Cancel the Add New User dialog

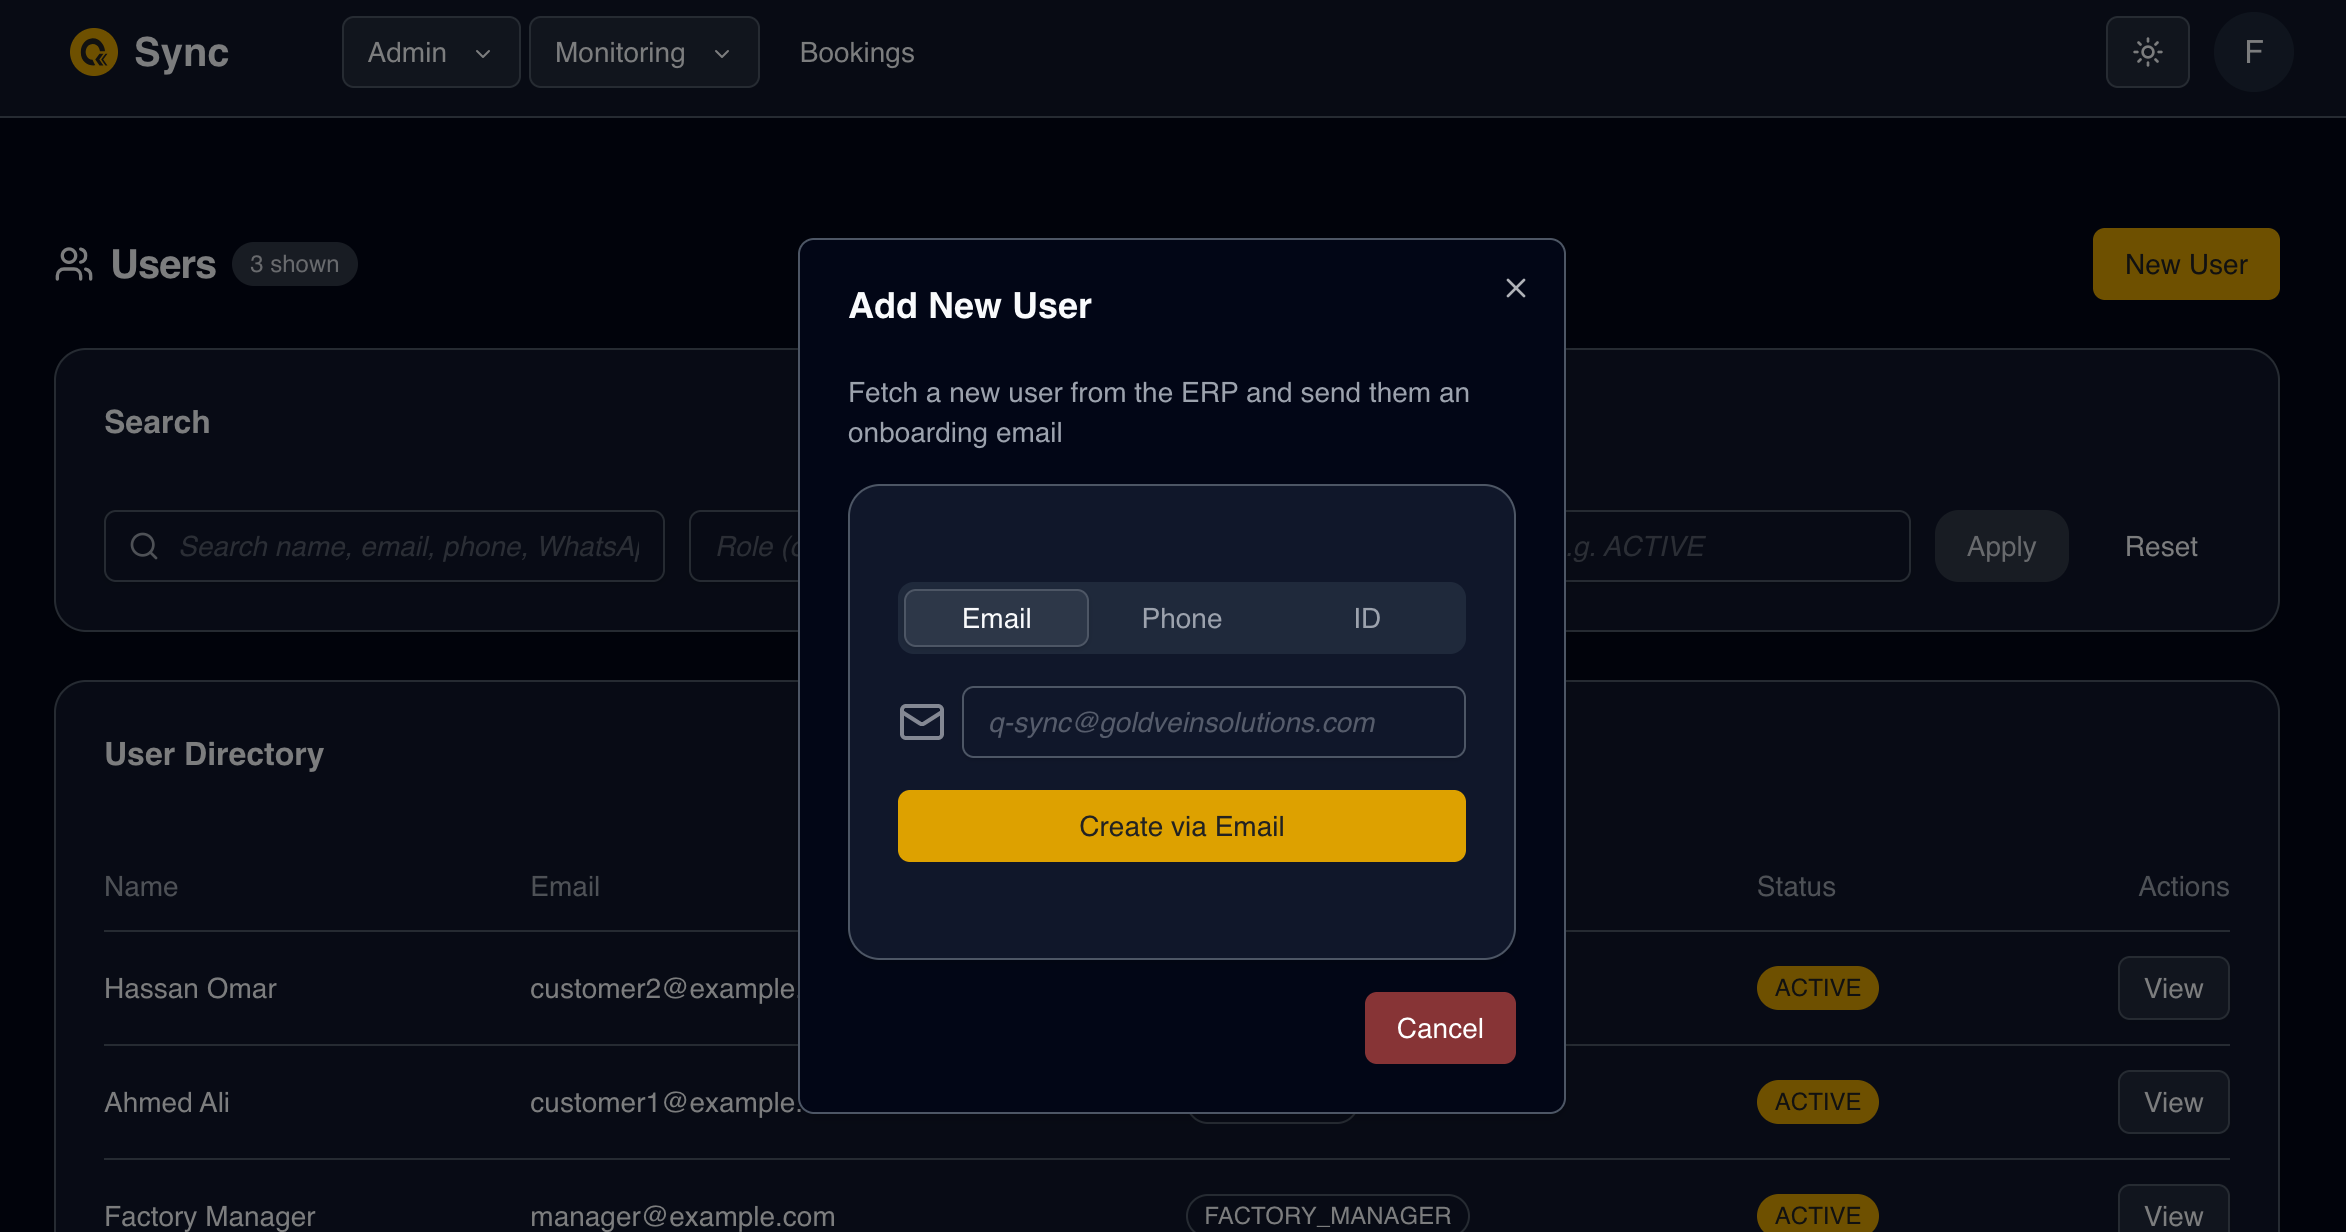pos(1440,1027)
